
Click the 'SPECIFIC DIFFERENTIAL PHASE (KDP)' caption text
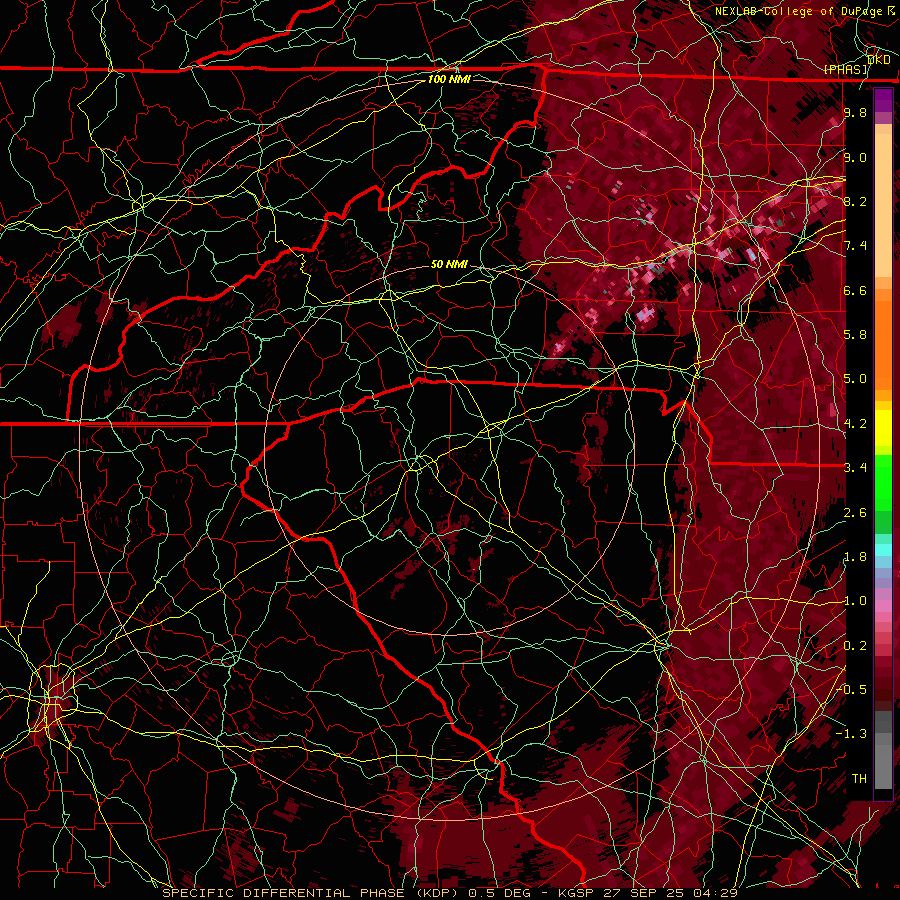coord(313,893)
